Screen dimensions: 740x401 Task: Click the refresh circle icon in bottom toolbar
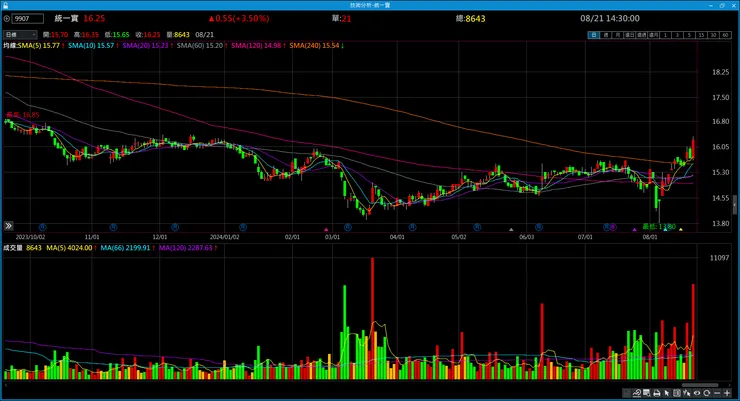[706, 393]
